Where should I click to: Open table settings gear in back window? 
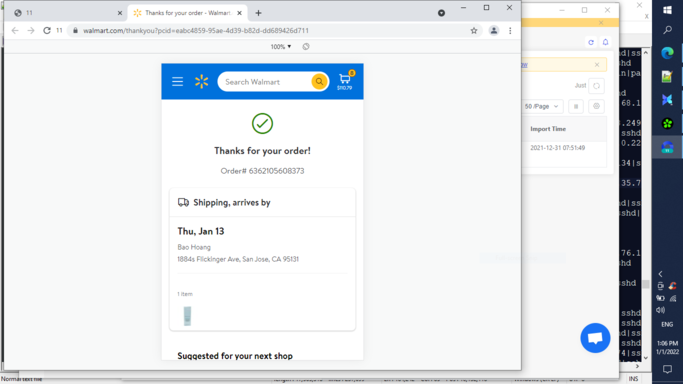pos(596,106)
